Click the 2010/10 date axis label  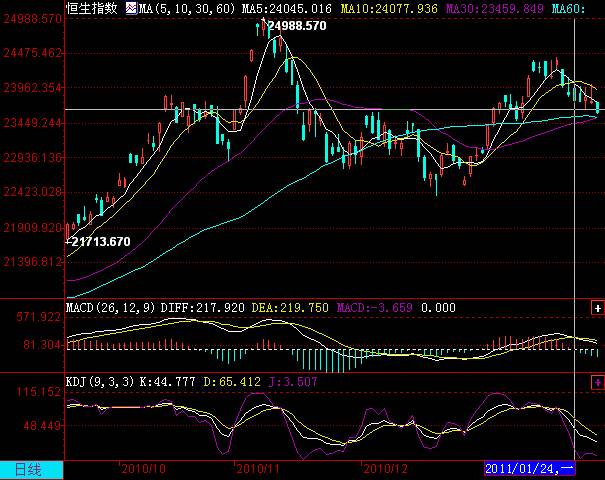143,469
